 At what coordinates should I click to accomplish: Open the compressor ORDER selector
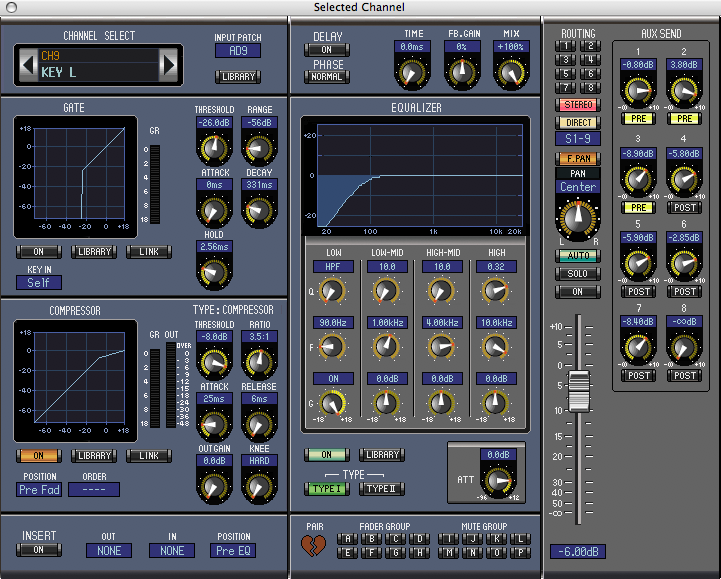[94, 489]
